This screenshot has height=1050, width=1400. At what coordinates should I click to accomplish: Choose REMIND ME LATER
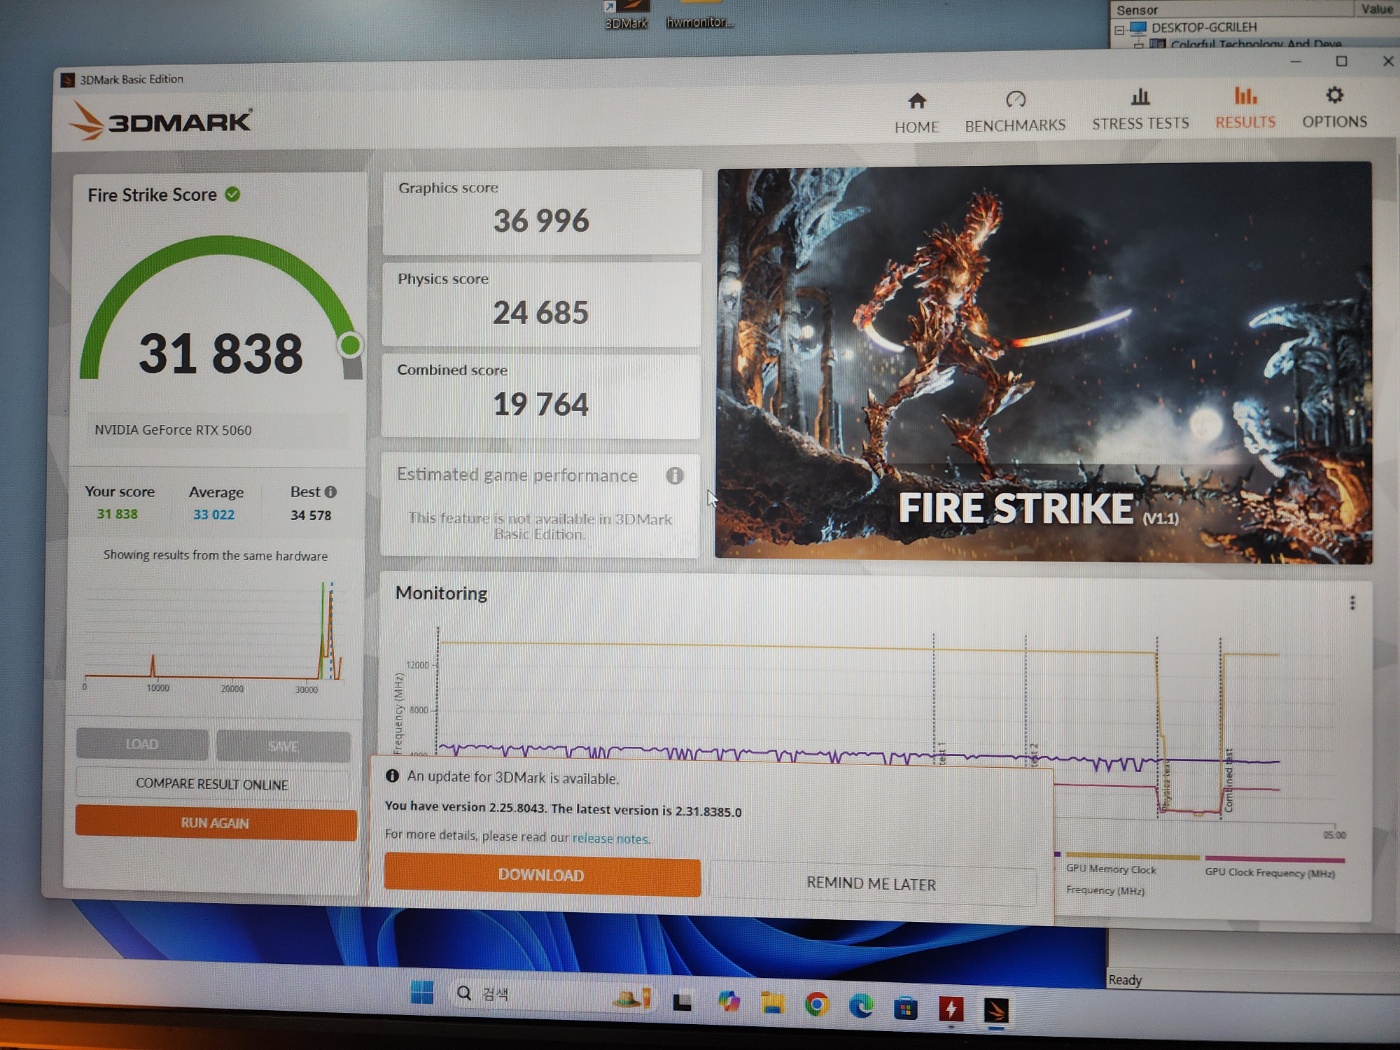[x=871, y=884]
